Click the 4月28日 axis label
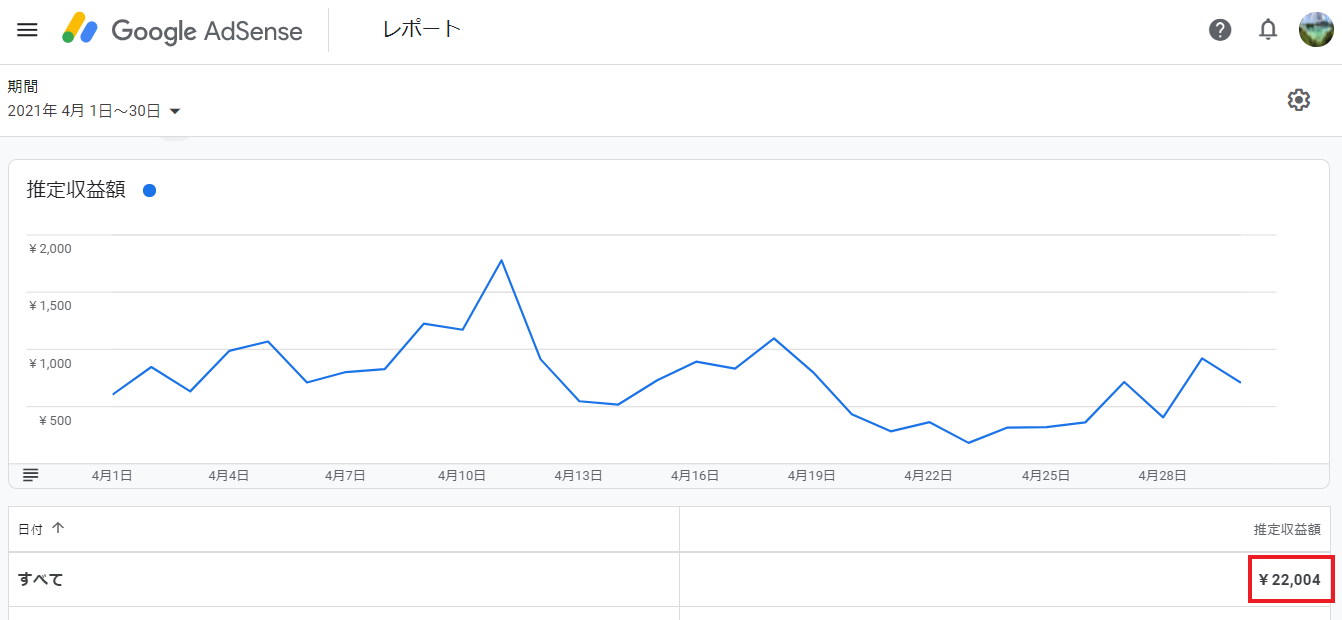The height and width of the screenshot is (620, 1342). pos(1162,476)
